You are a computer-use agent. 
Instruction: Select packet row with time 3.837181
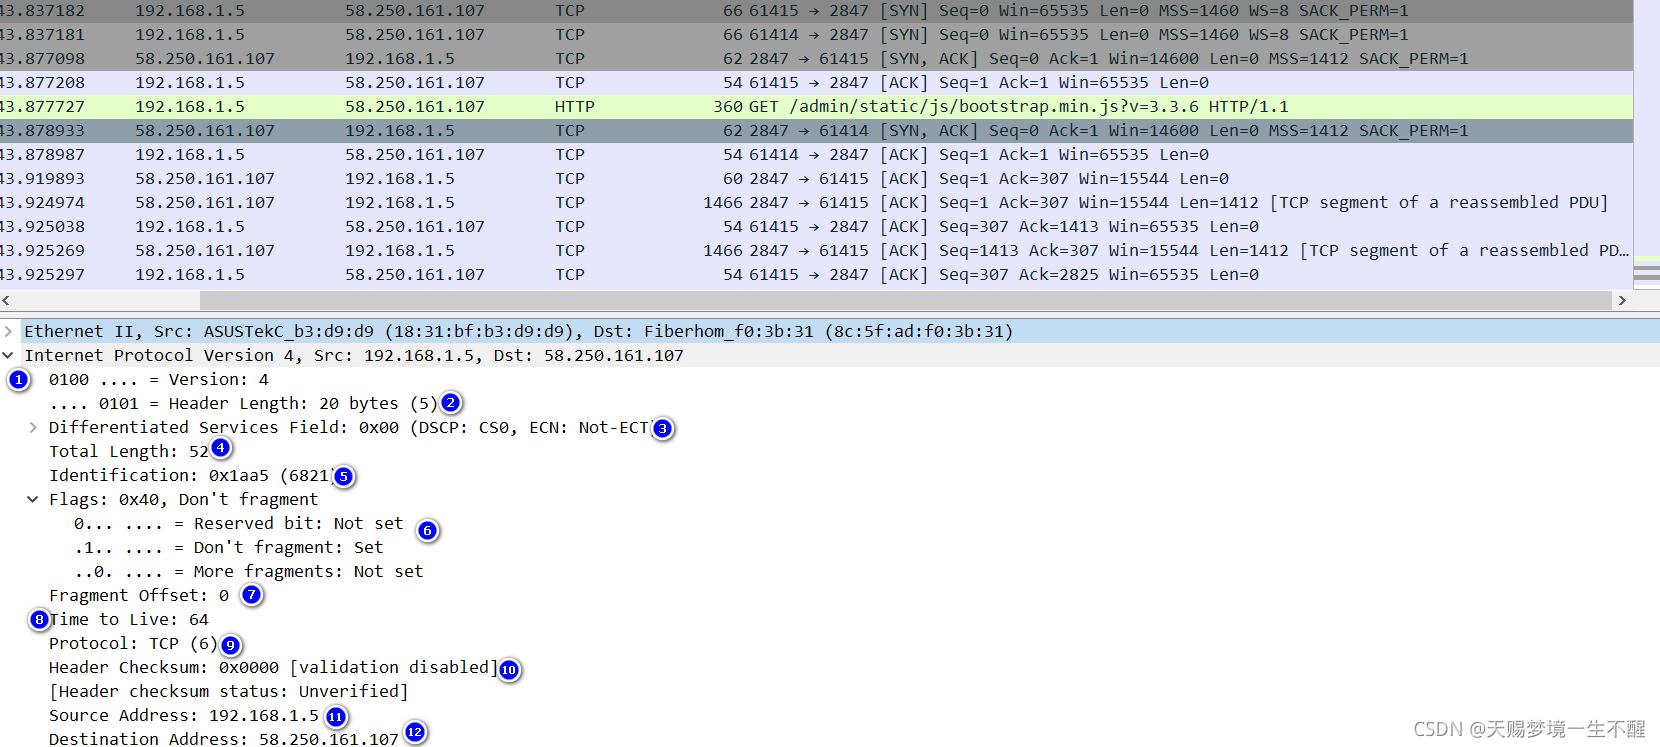tap(816, 34)
